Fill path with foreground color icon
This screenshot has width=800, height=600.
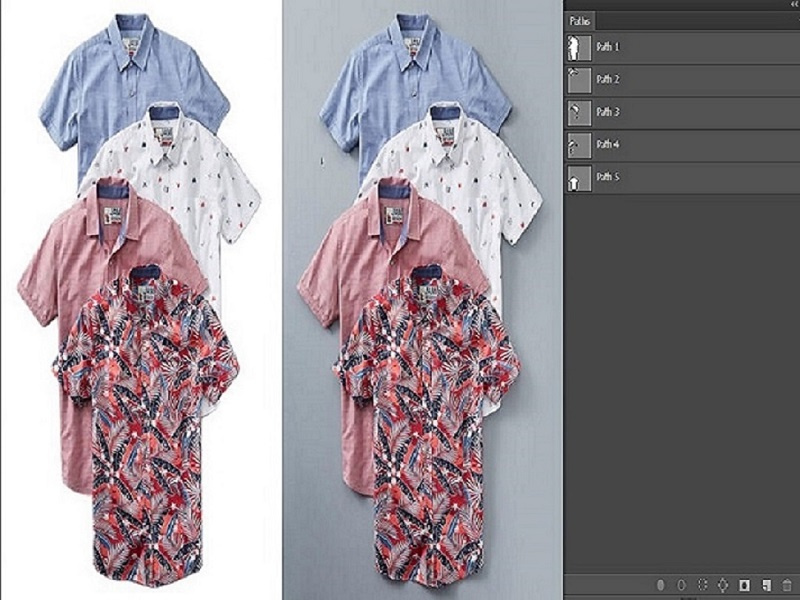click(x=660, y=584)
